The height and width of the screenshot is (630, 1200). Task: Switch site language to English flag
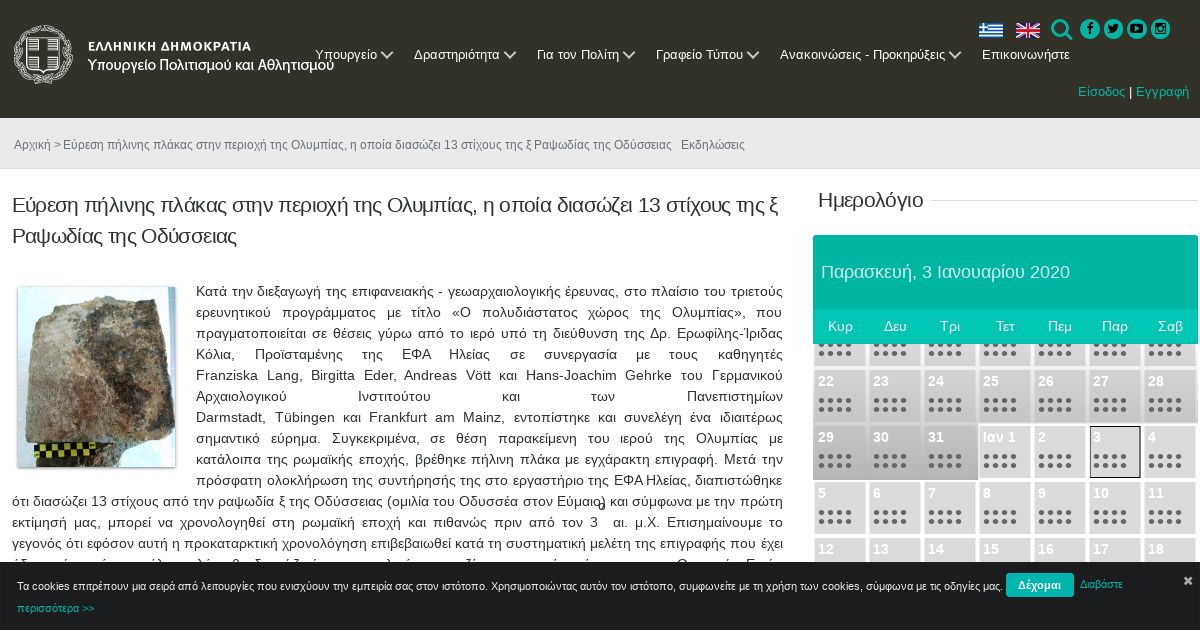click(1028, 30)
